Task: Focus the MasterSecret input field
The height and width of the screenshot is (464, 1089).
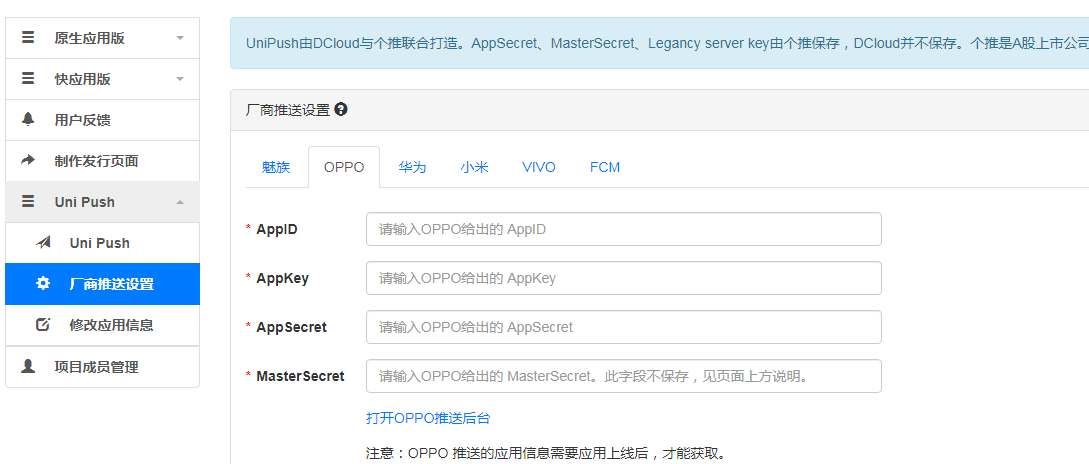Action: pos(624,376)
